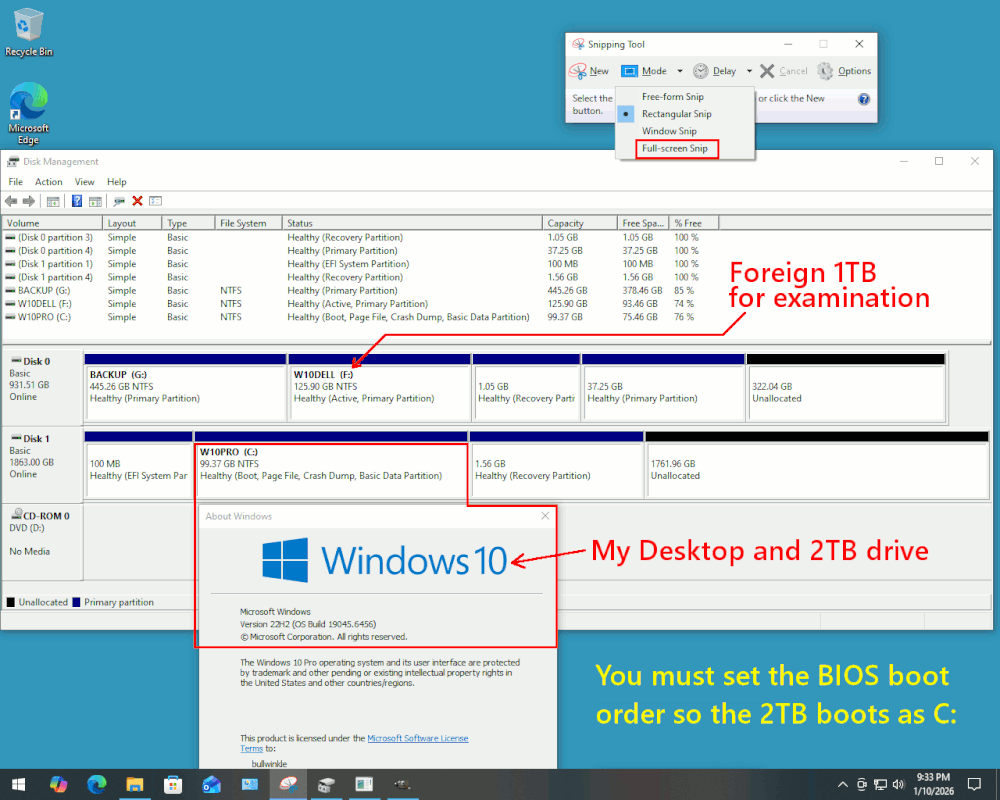Click the Disk 0 label panel

tap(42, 386)
